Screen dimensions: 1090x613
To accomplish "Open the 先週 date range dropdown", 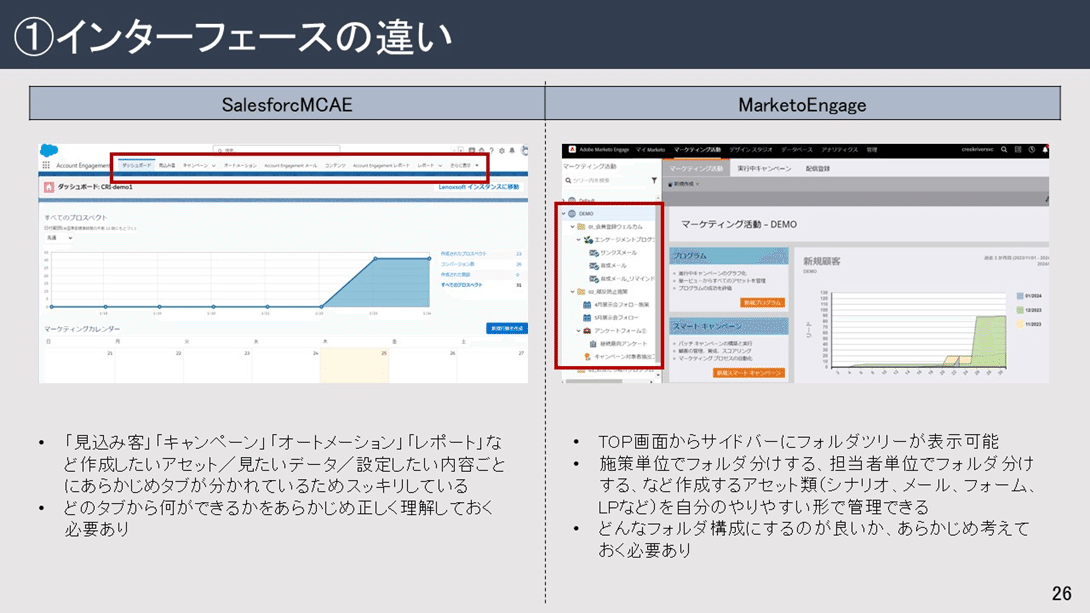I will (58, 239).
